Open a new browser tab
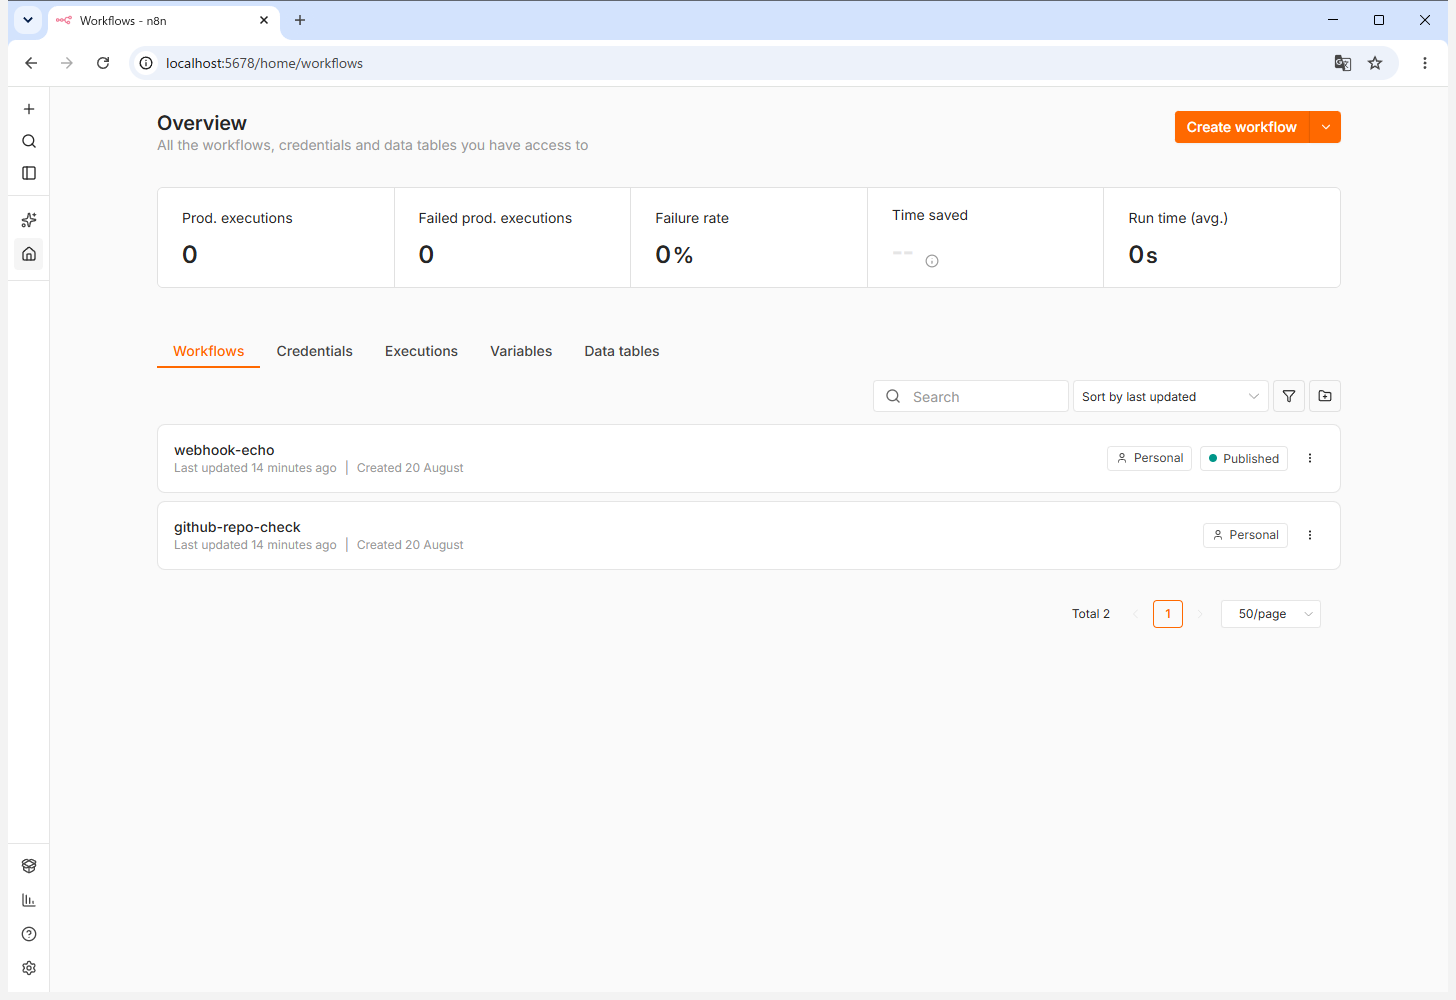 click(300, 20)
